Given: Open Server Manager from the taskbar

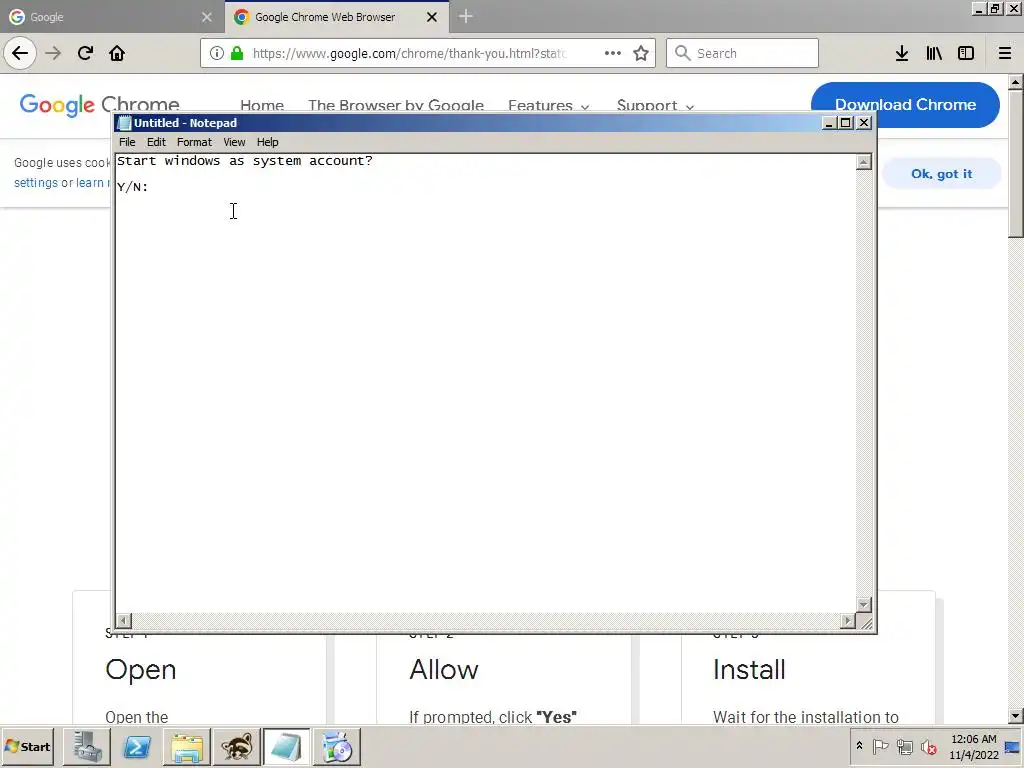Looking at the screenshot, I should coord(87,746).
